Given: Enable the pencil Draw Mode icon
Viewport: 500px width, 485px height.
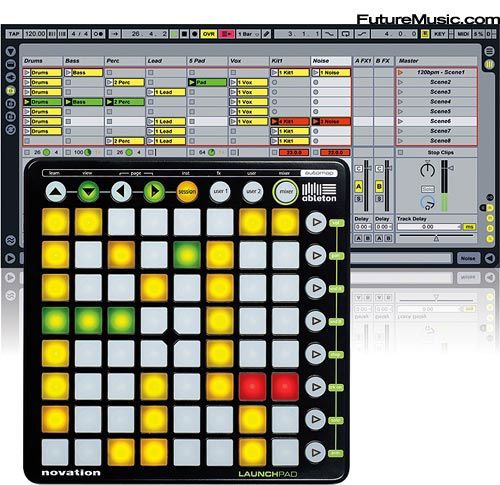Looking at the screenshot, I should (266, 34).
